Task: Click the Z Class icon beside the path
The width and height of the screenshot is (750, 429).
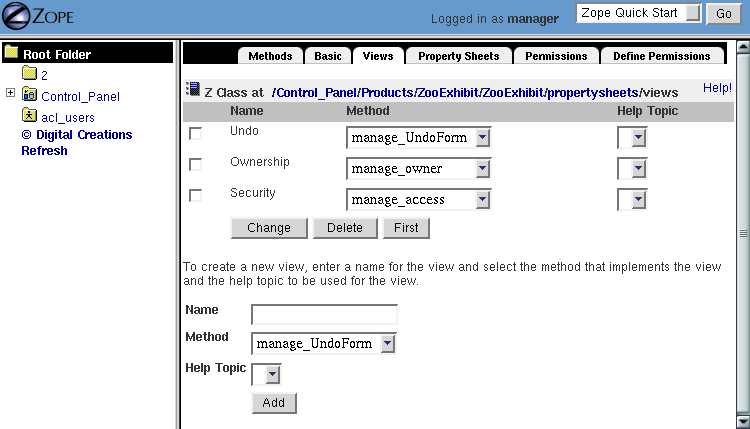Action: 192,90
